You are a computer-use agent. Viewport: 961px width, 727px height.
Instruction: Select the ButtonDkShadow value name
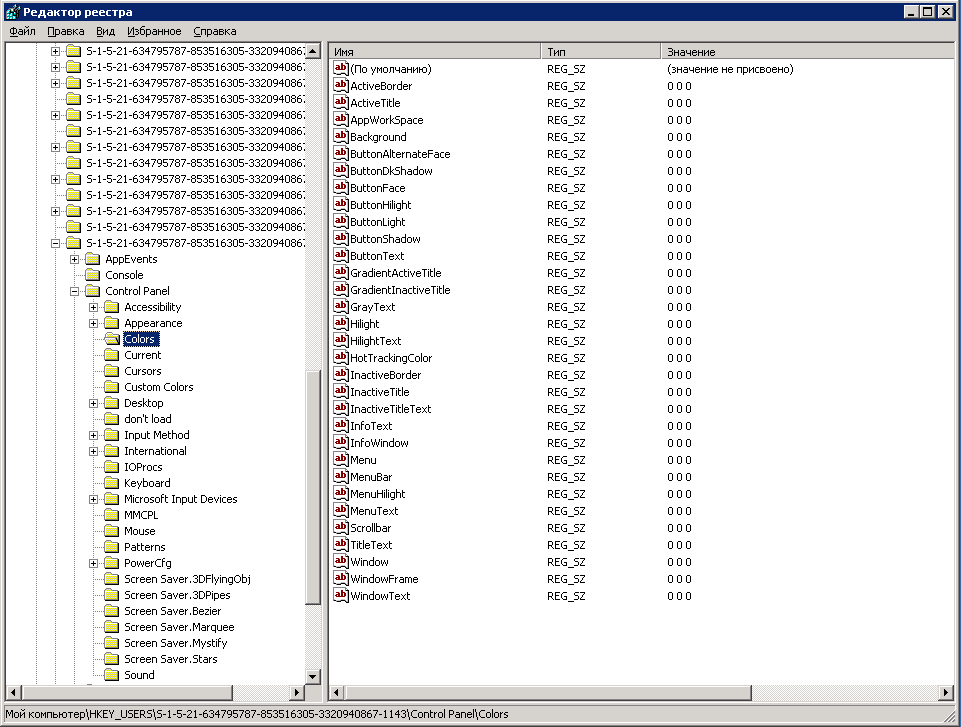pos(391,170)
